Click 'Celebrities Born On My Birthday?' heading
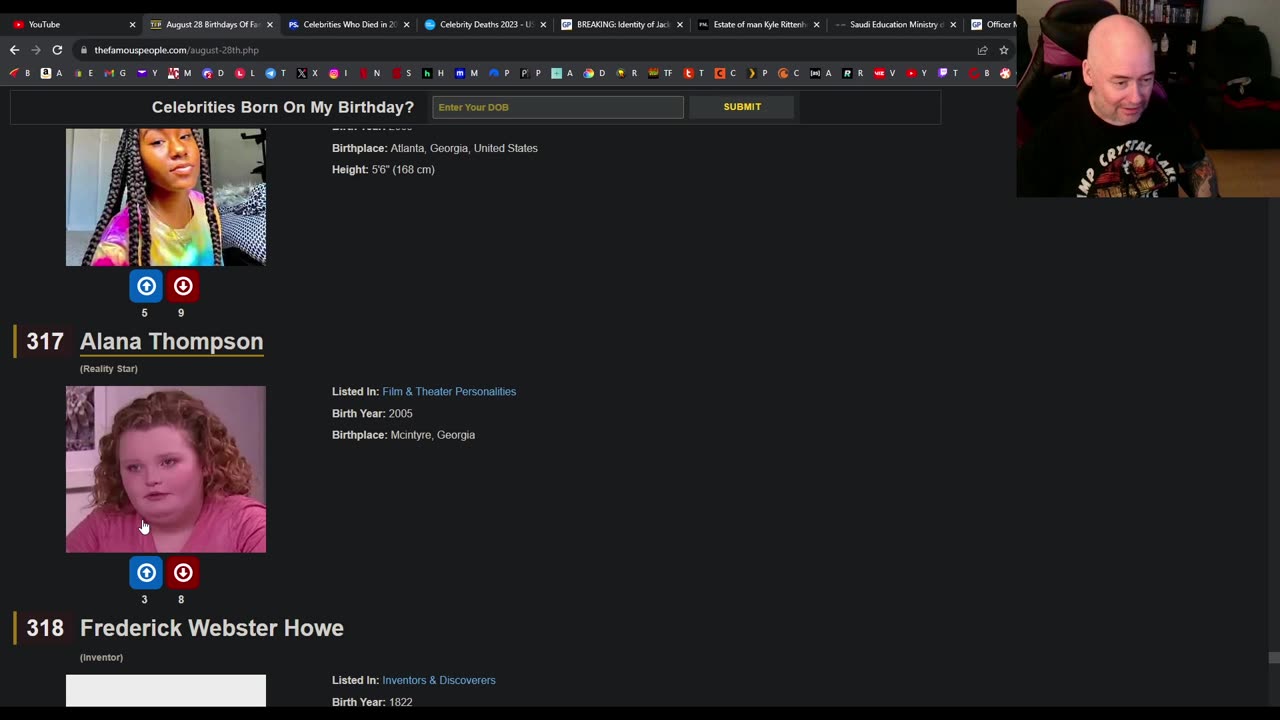 pos(283,107)
